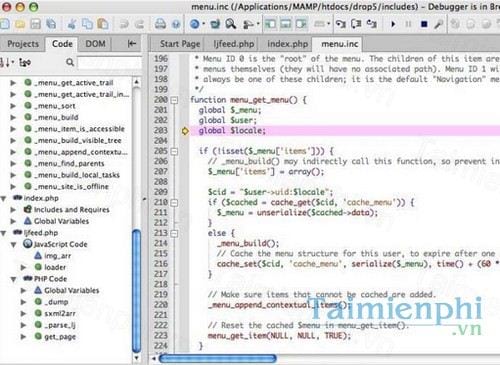The width and height of the screenshot is (500, 365).
Task: Switch to the DOM tab
Action: point(95,44)
